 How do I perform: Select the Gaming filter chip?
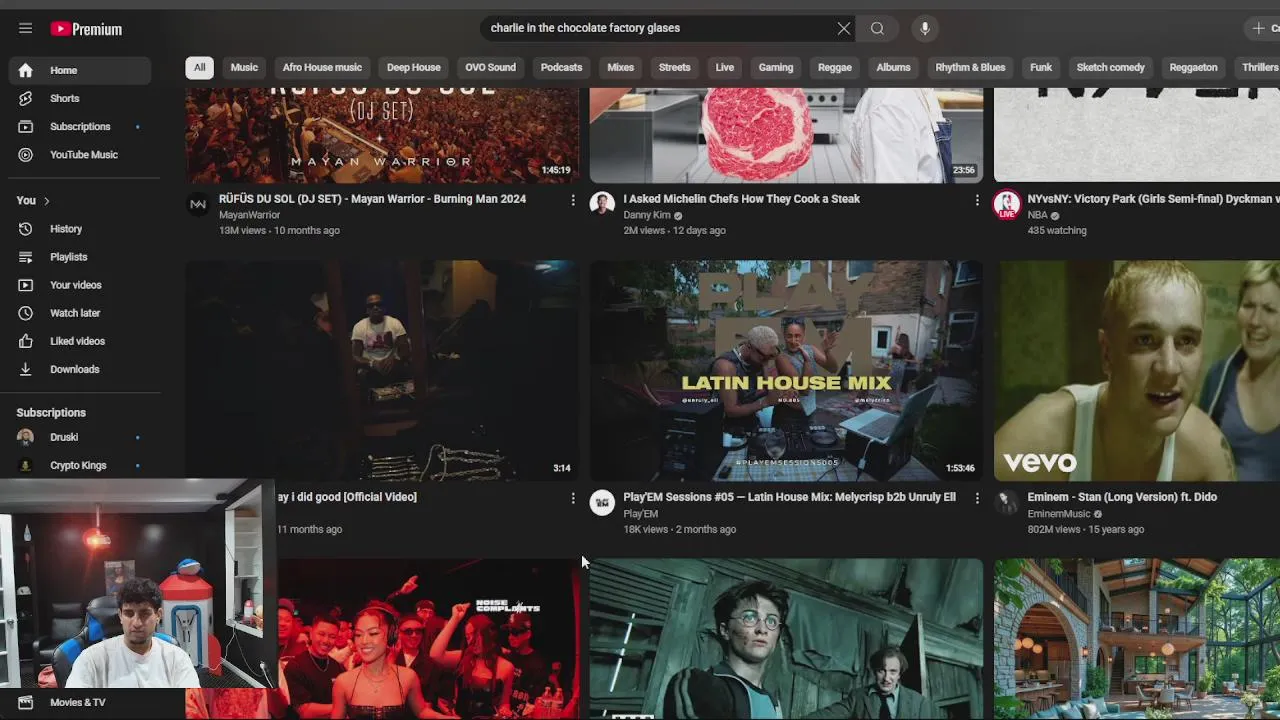point(776,67)
